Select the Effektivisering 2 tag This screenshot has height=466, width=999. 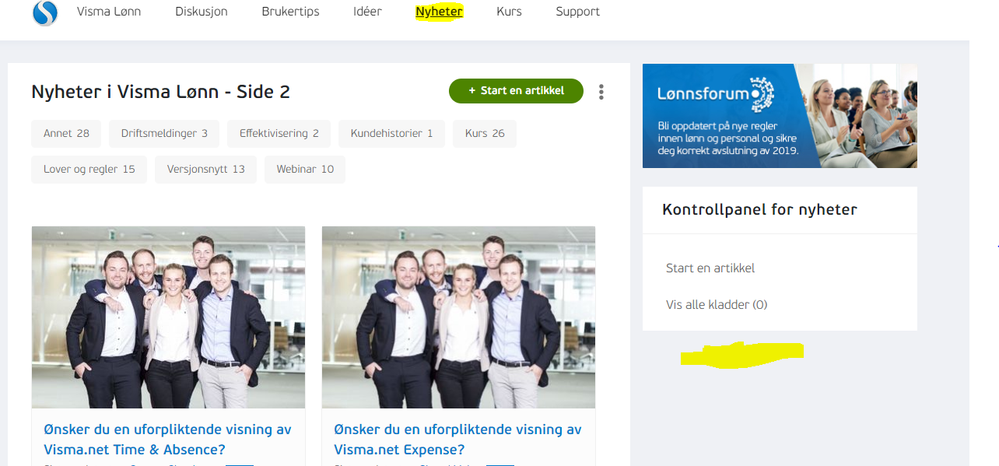pos(279,134)
